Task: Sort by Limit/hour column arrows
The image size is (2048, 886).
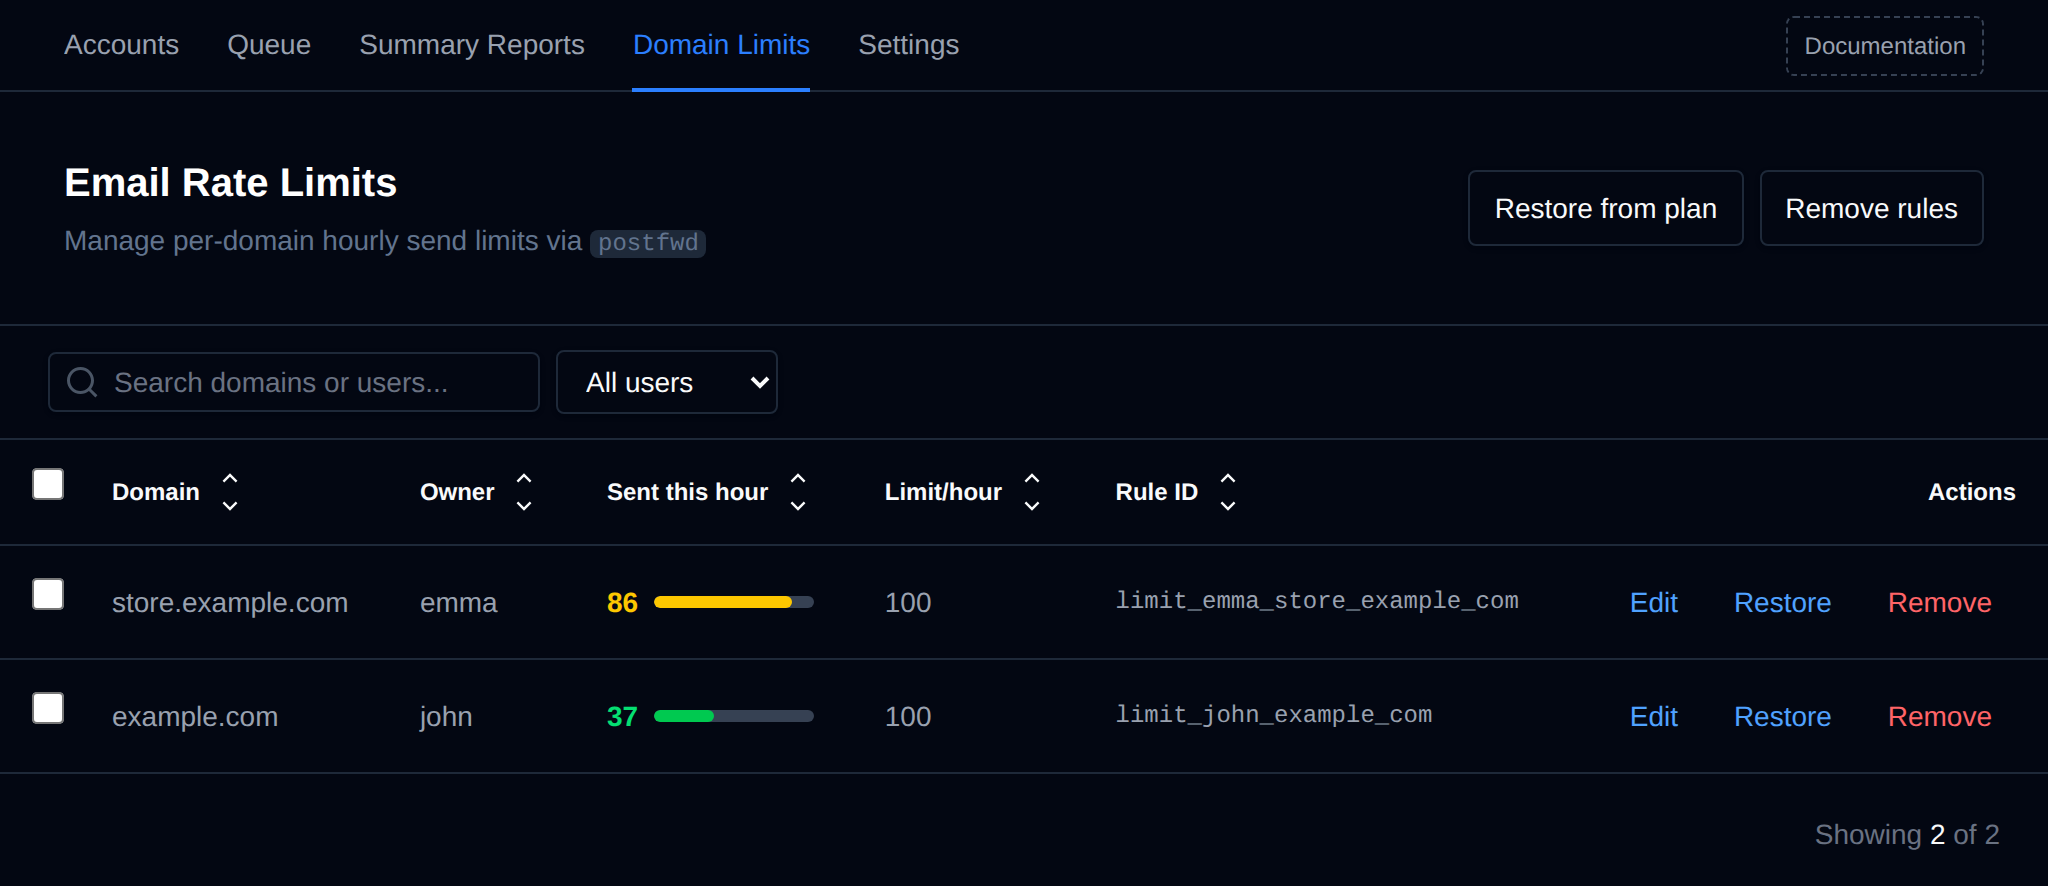Action: coord(1032,492)
